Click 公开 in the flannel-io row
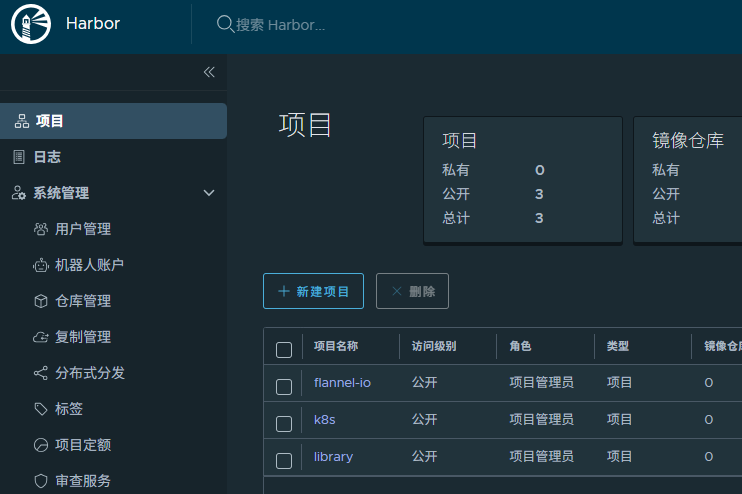The height and width of the screenshot is (494, 742). (x=424, y=382)
